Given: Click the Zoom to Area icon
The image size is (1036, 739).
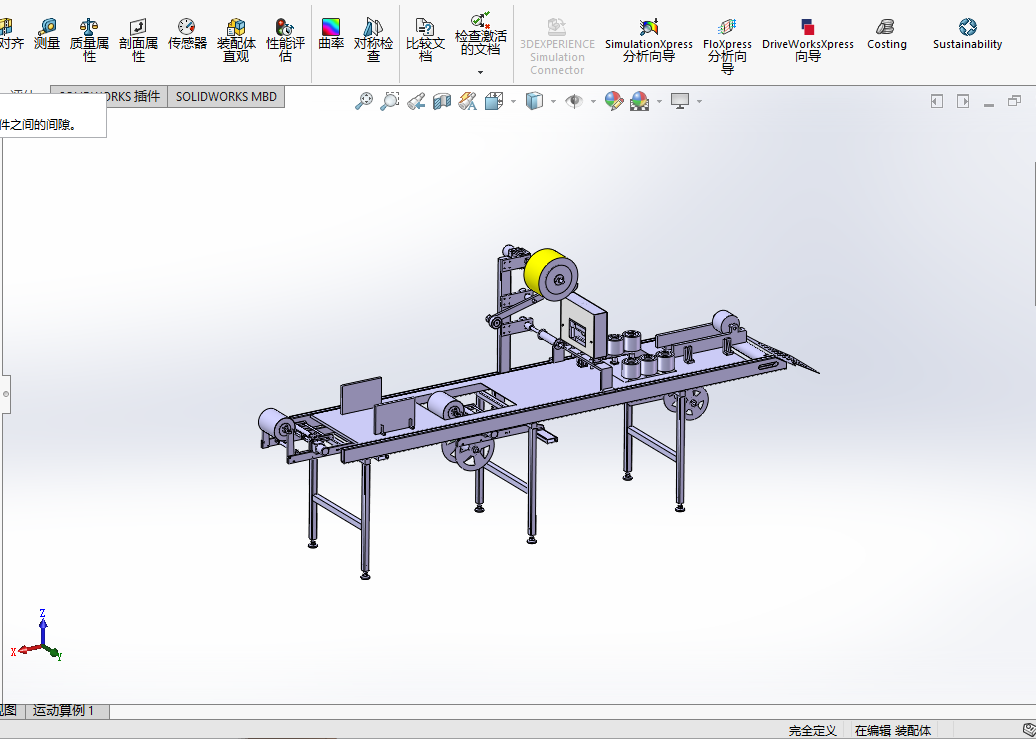Looking at the screenshot, I should [x=389, y=101].
